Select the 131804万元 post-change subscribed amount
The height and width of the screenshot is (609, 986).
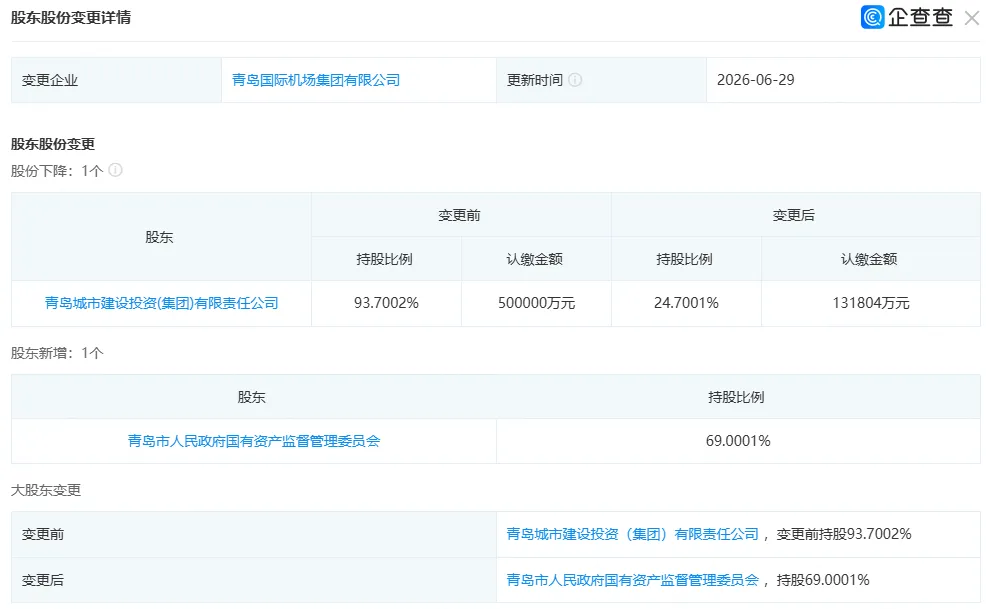[x=871, y=303]
